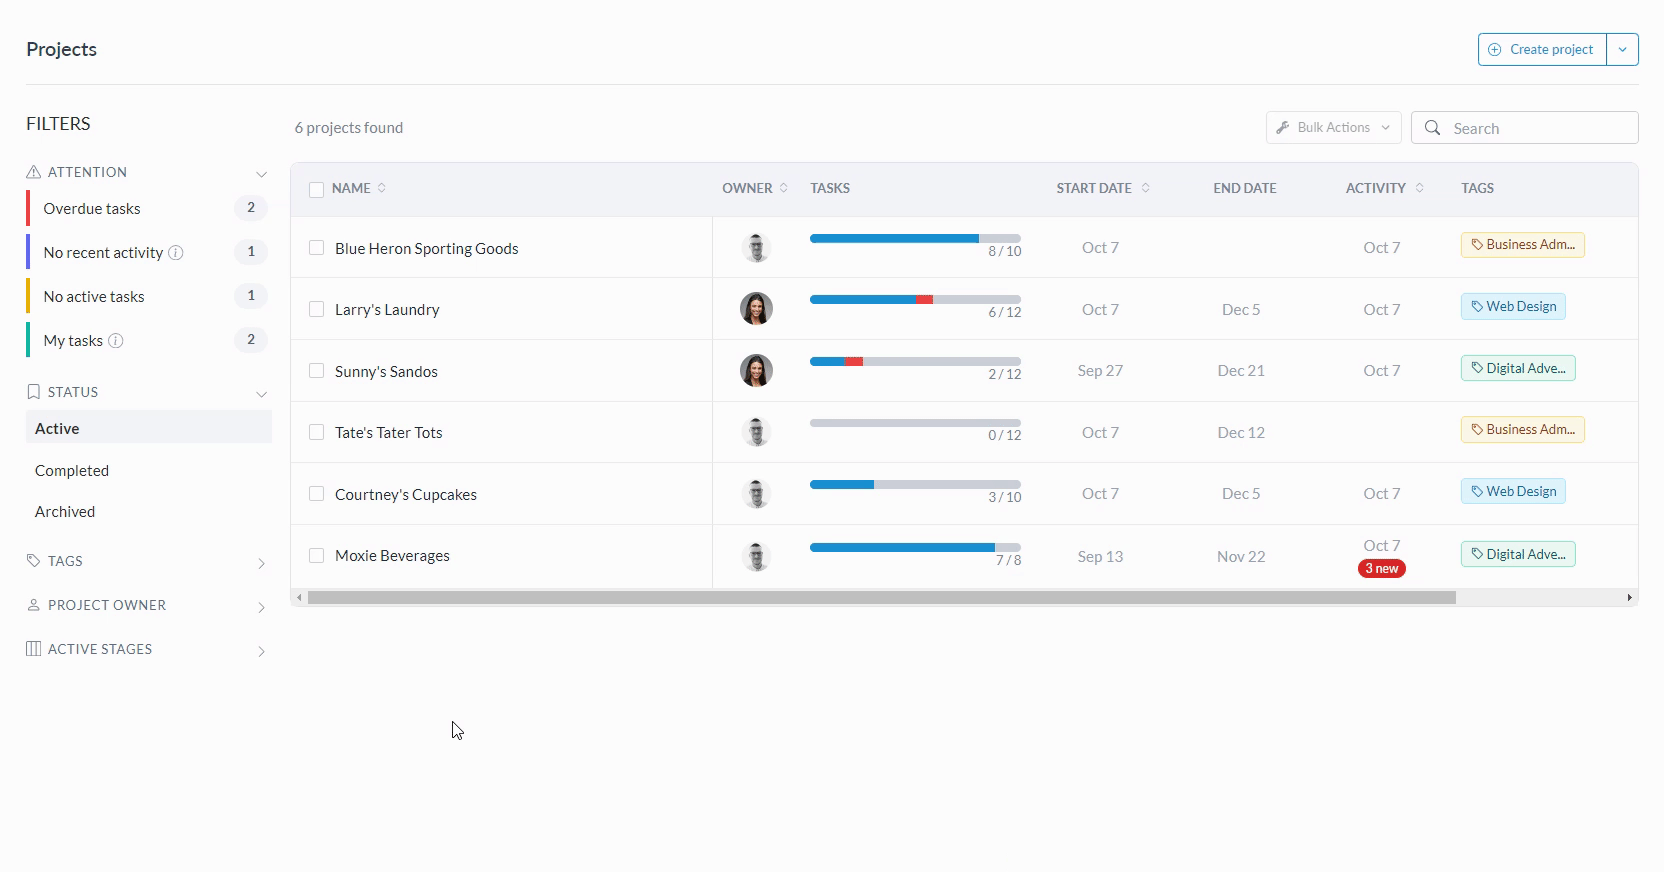Click the info icon beside No recent activity
The width and height of the screenshot is (1664, 872).
click(176, 253)
